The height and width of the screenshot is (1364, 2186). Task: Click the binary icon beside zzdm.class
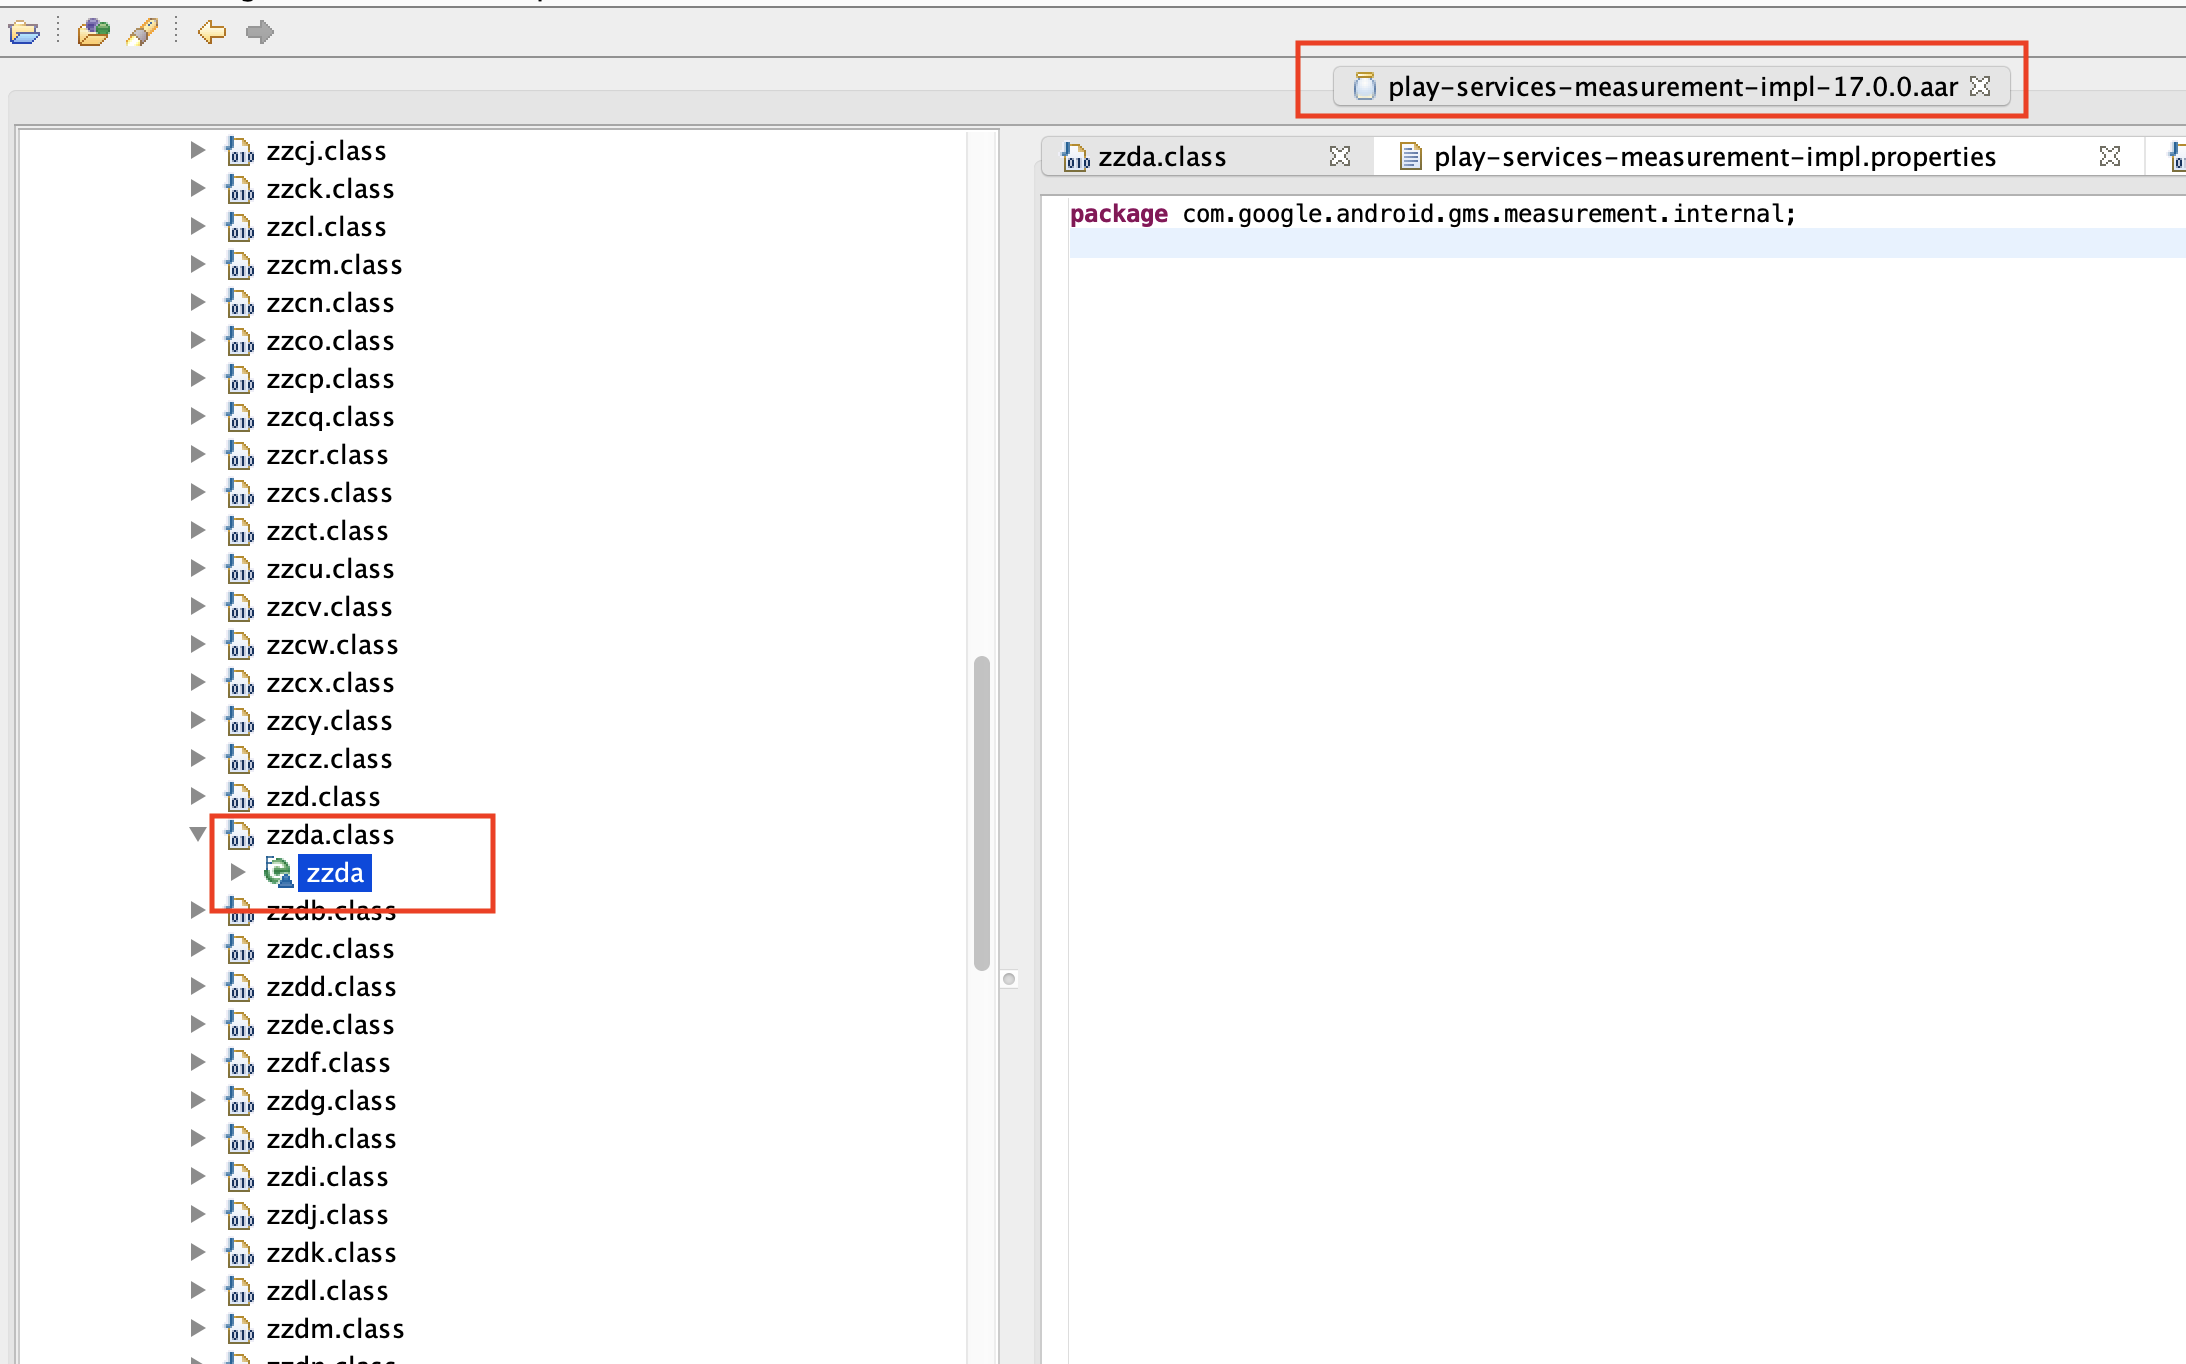(240, 1330)
